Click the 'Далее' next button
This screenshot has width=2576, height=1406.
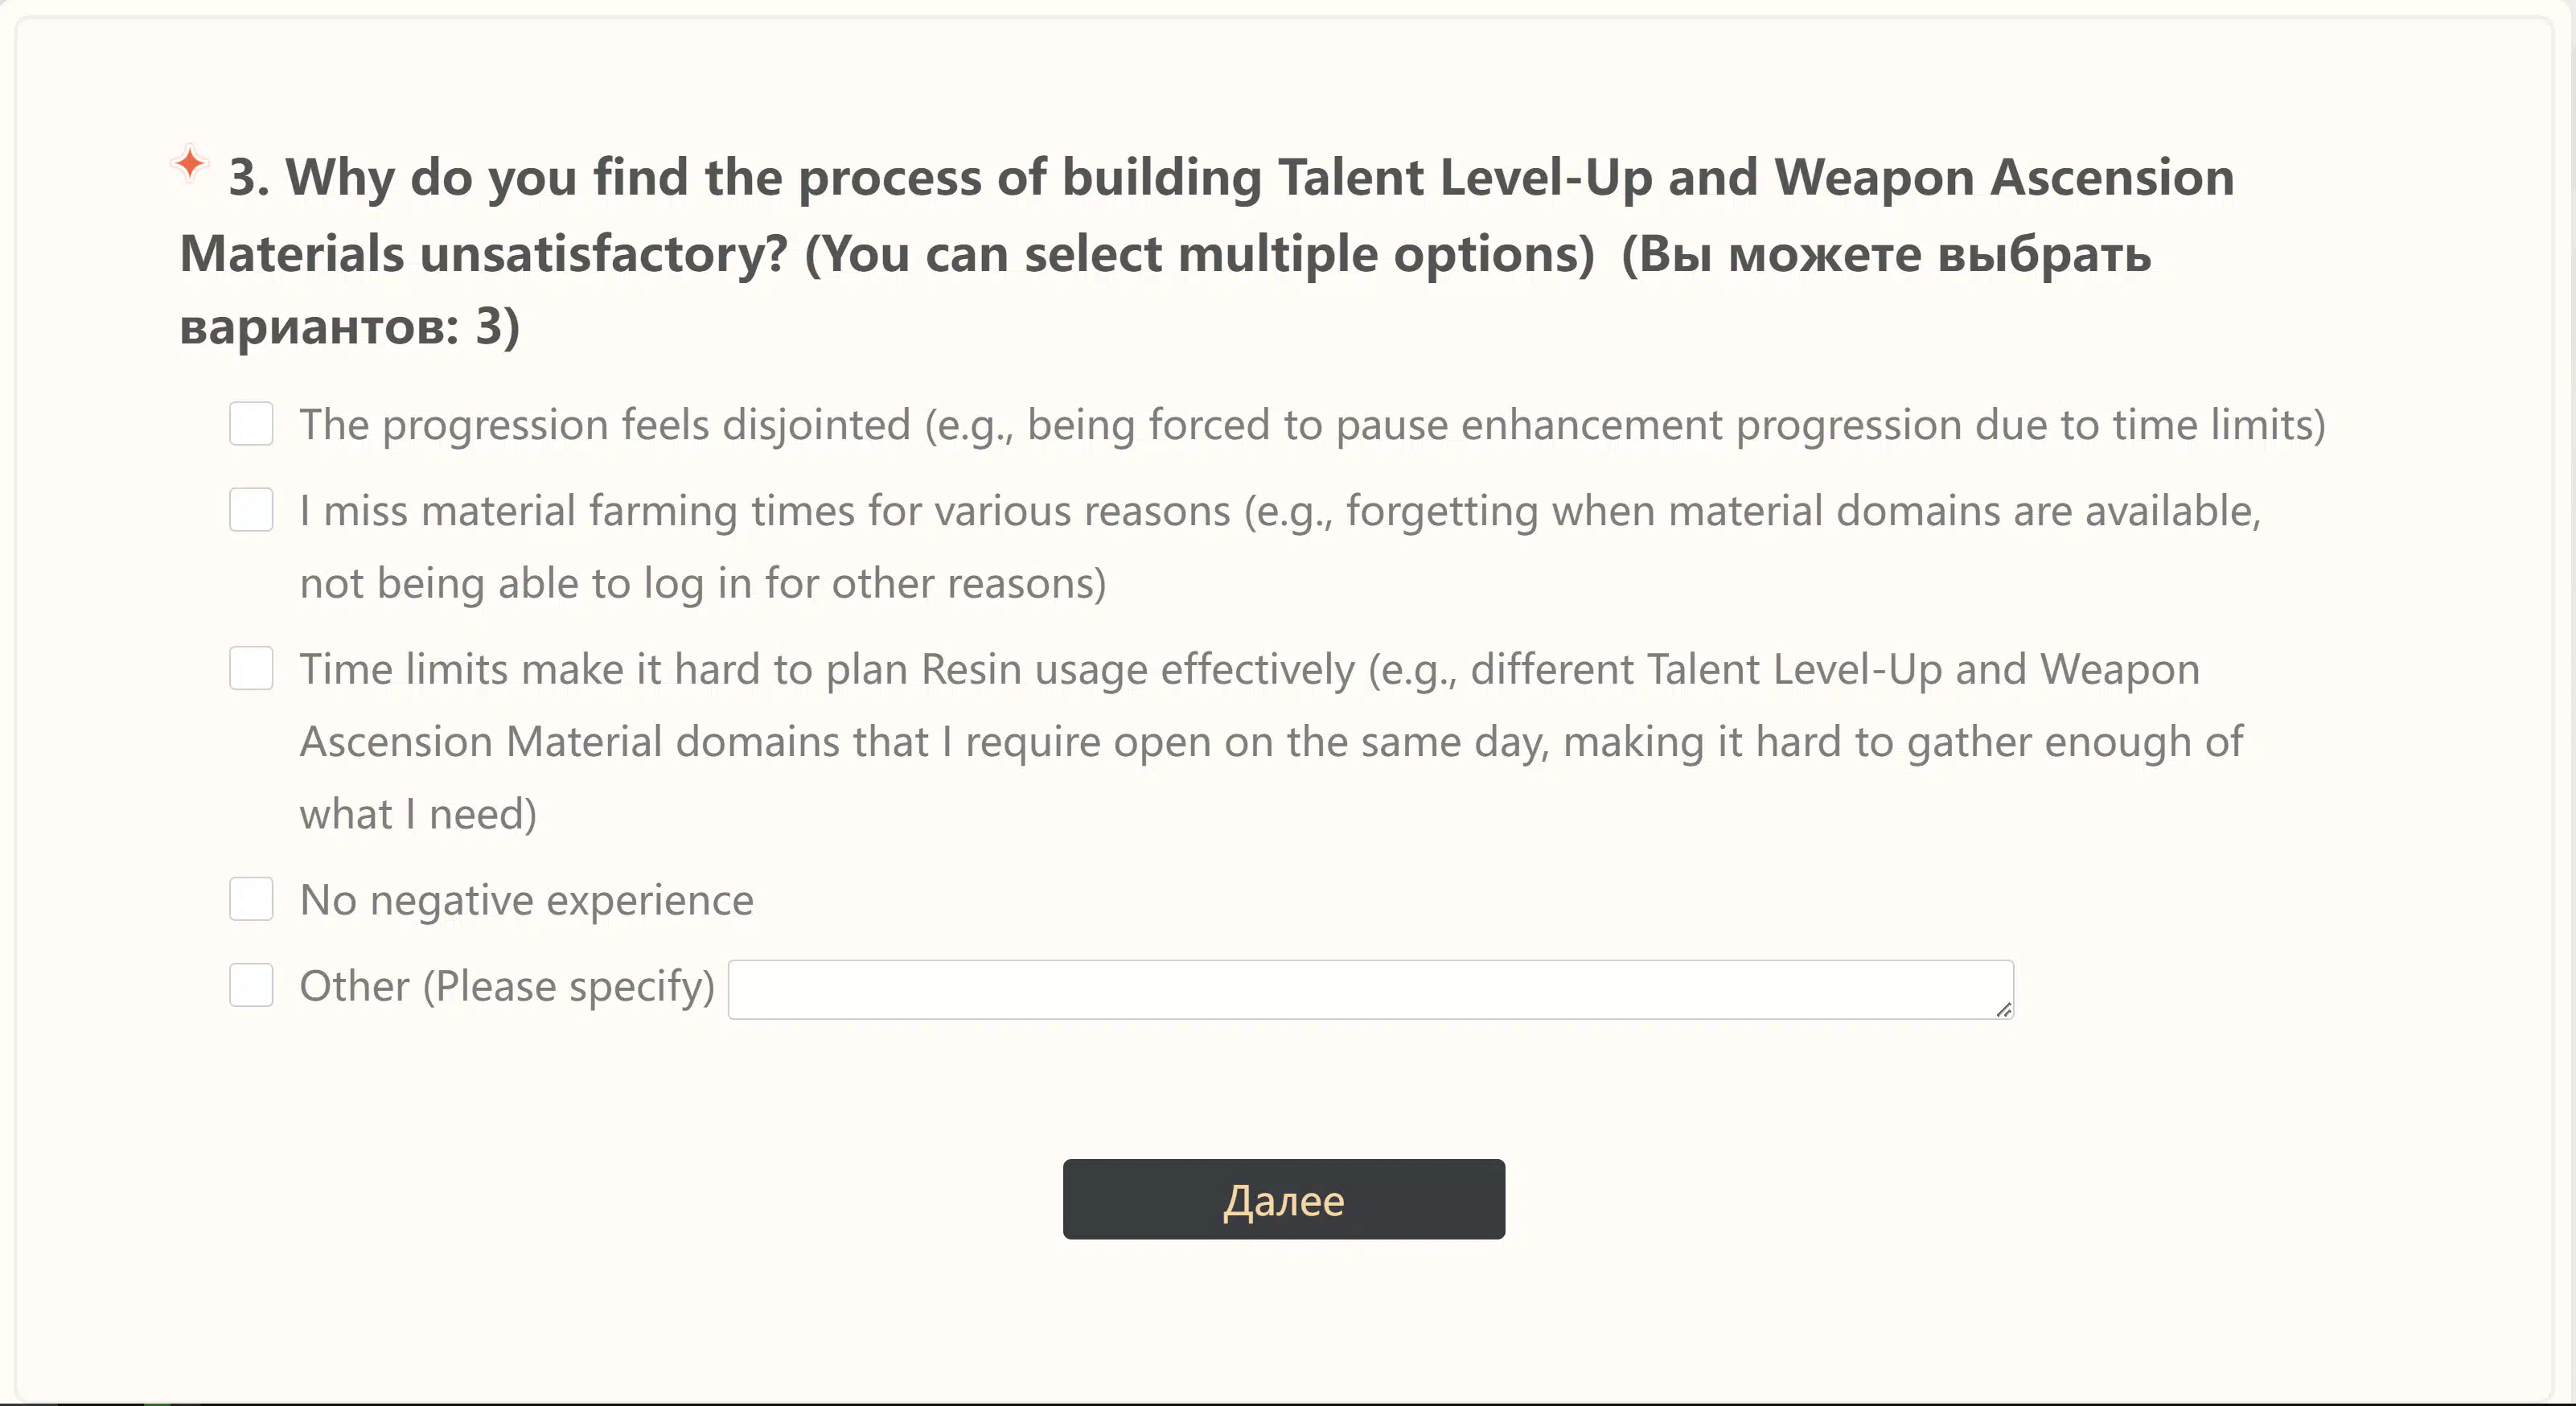point(1284,1199)
